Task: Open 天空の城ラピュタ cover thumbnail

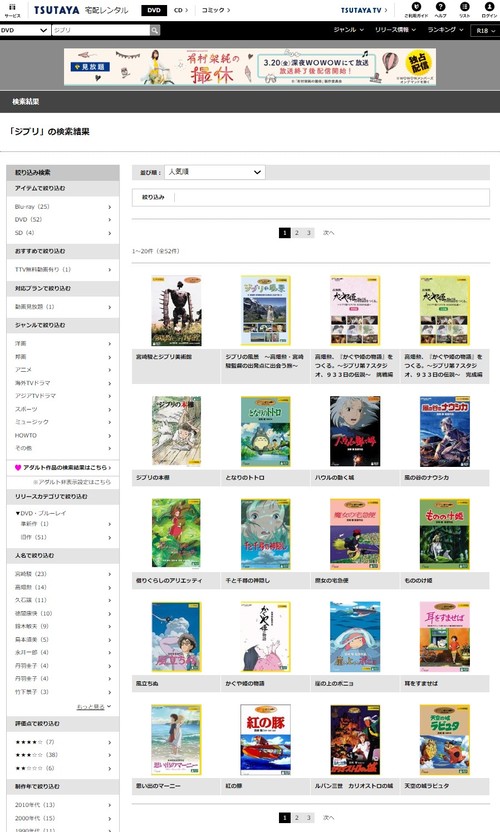Action: 445,740
